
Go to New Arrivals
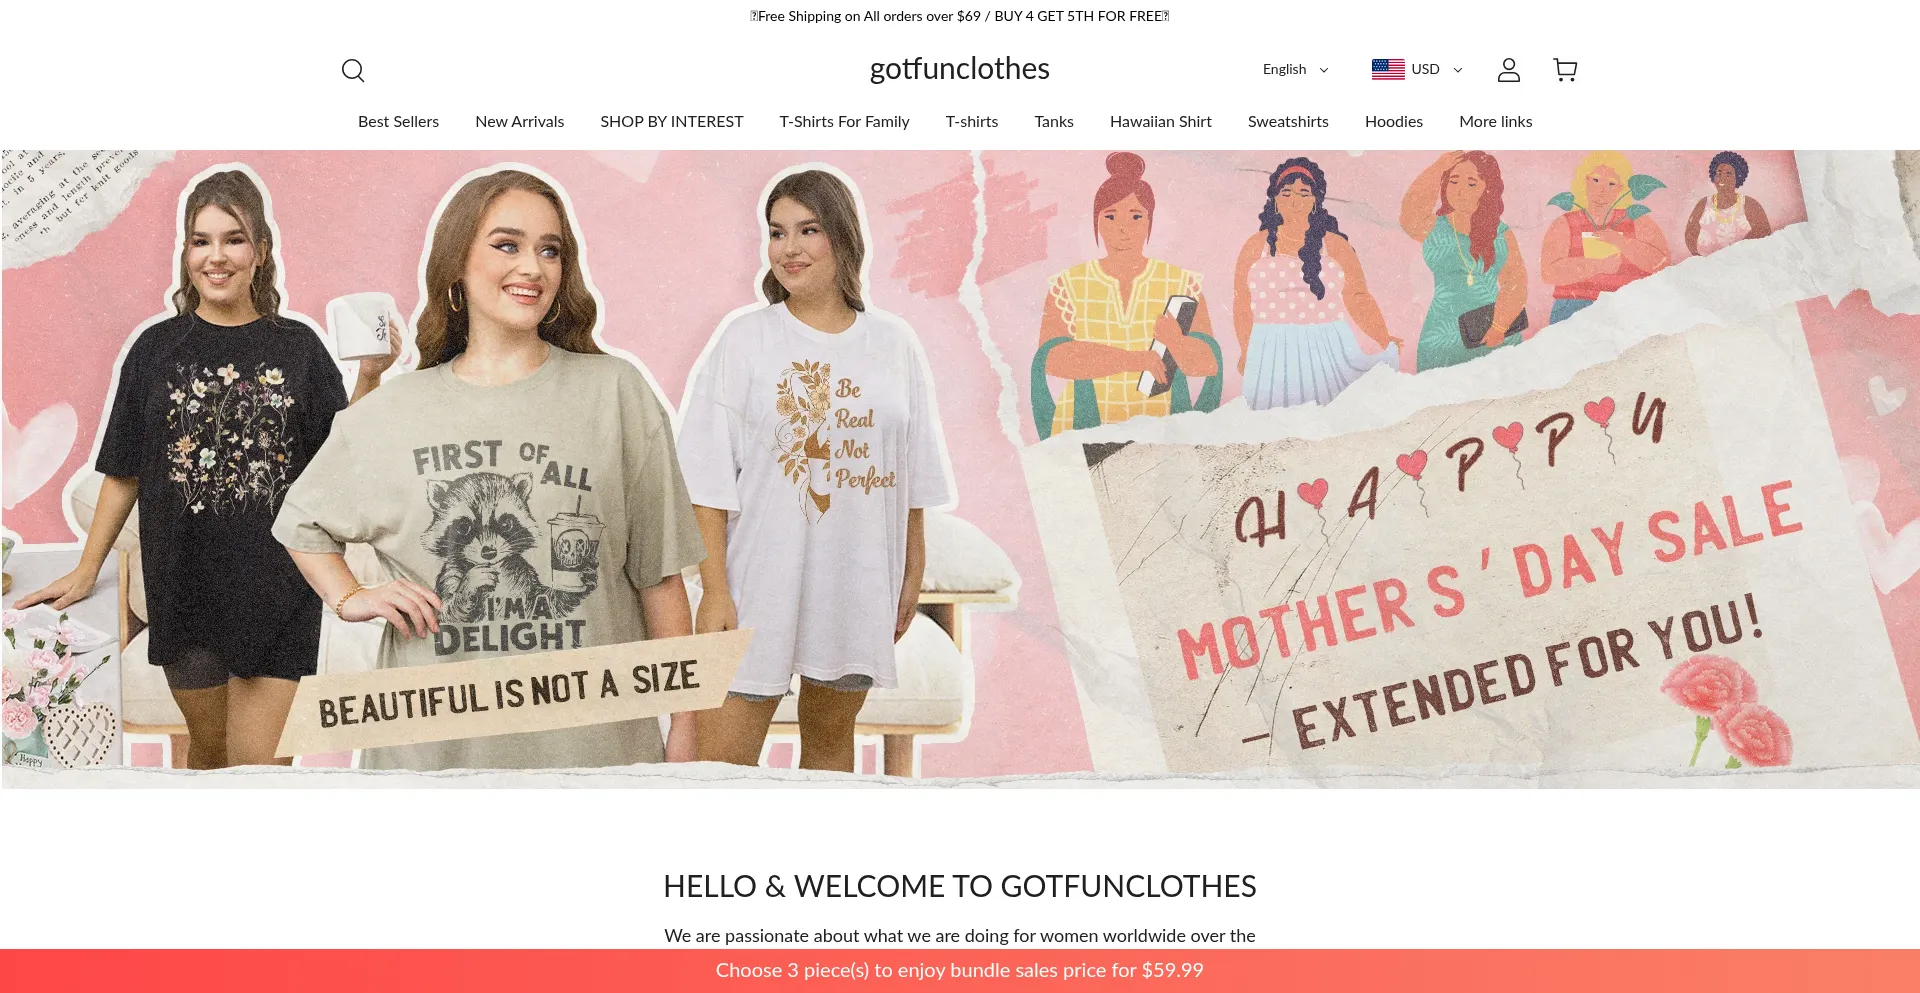519,121
